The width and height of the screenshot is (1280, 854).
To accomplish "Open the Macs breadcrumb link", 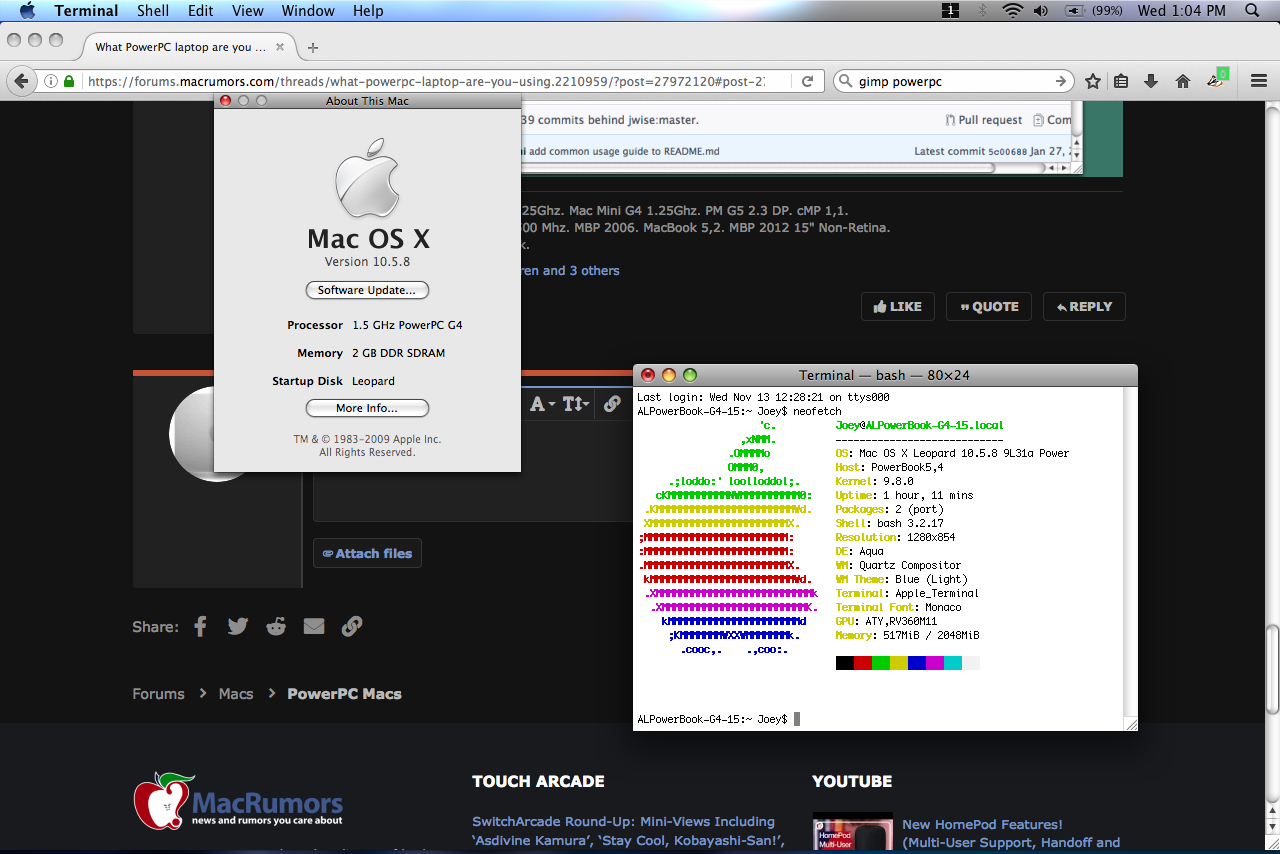I will point(236,694).
